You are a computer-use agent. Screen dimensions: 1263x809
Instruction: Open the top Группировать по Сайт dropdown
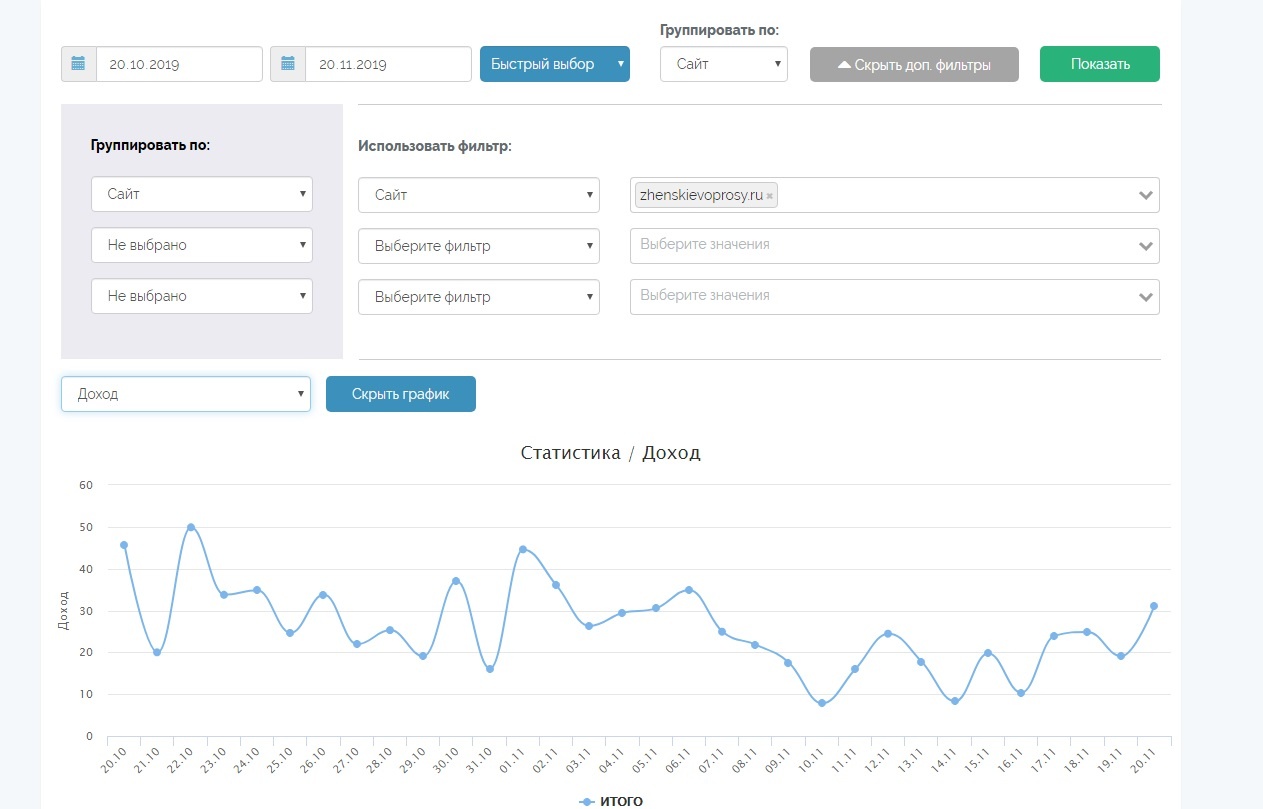pos(723,64)
